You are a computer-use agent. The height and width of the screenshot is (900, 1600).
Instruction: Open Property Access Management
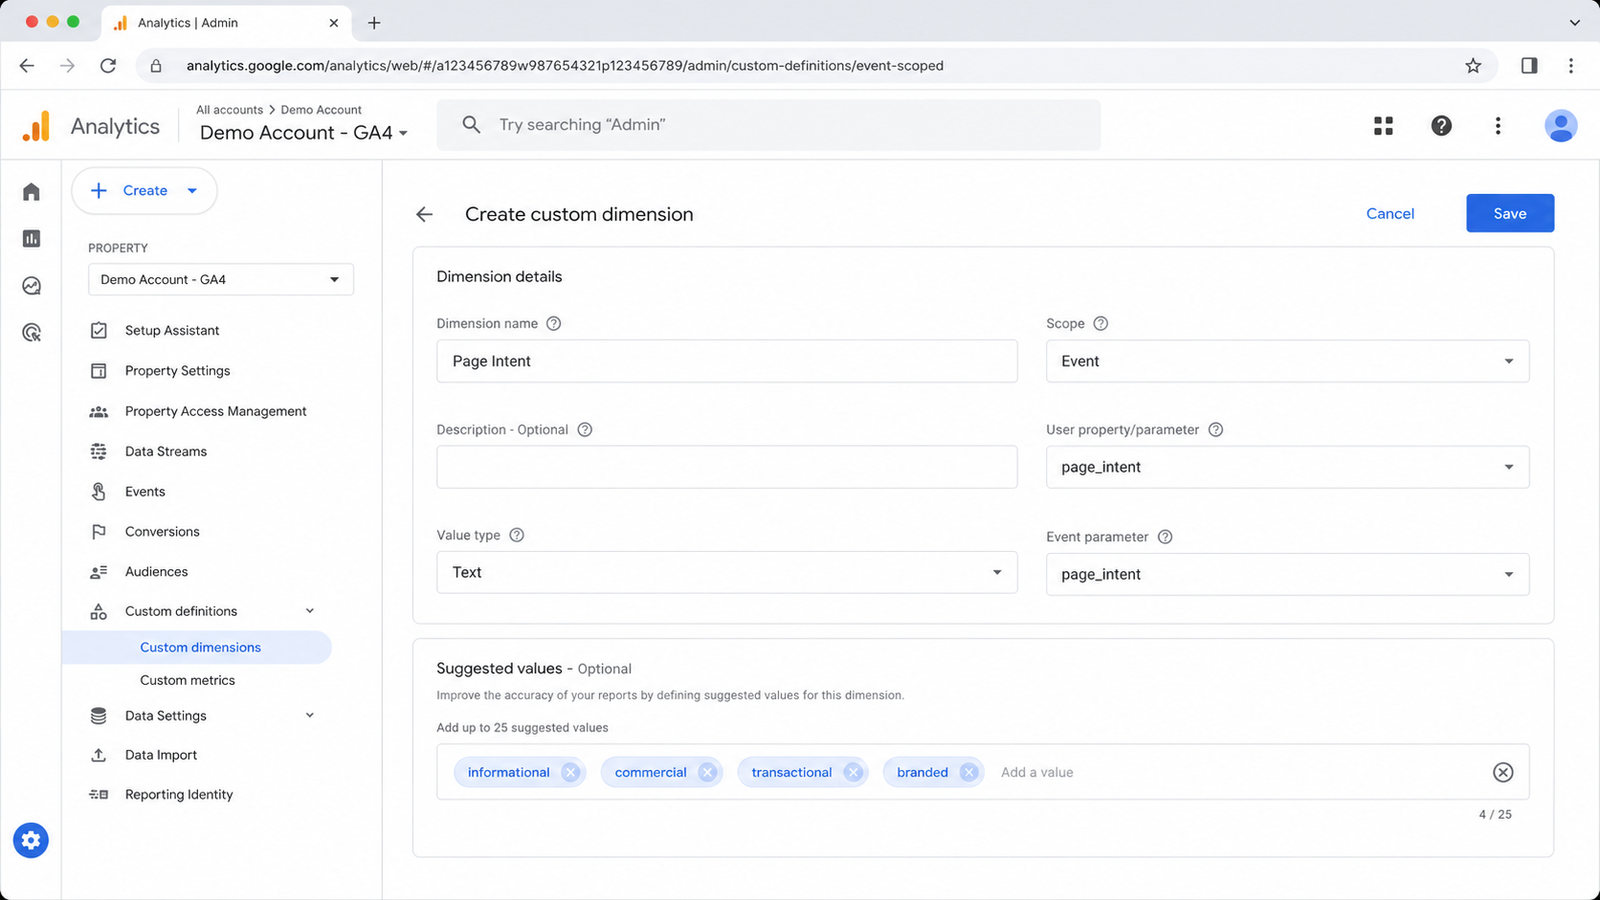click(x=216, y=411)
